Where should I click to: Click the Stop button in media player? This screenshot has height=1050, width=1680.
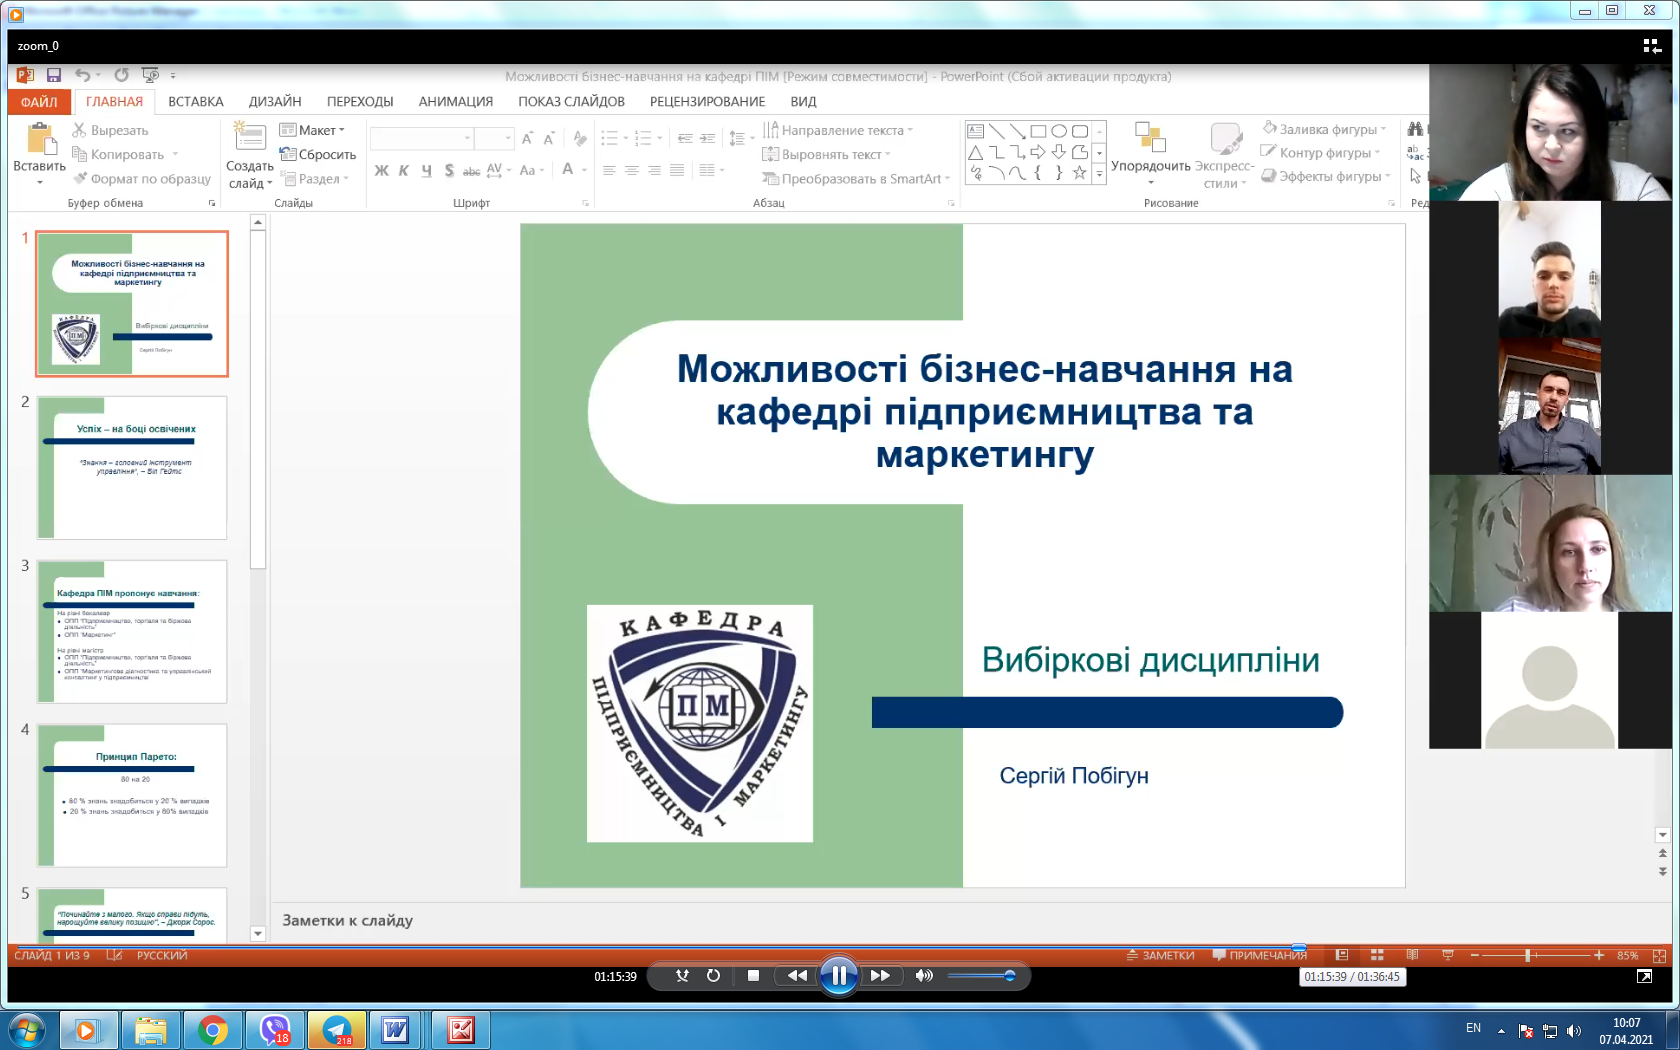coord(753,976)
